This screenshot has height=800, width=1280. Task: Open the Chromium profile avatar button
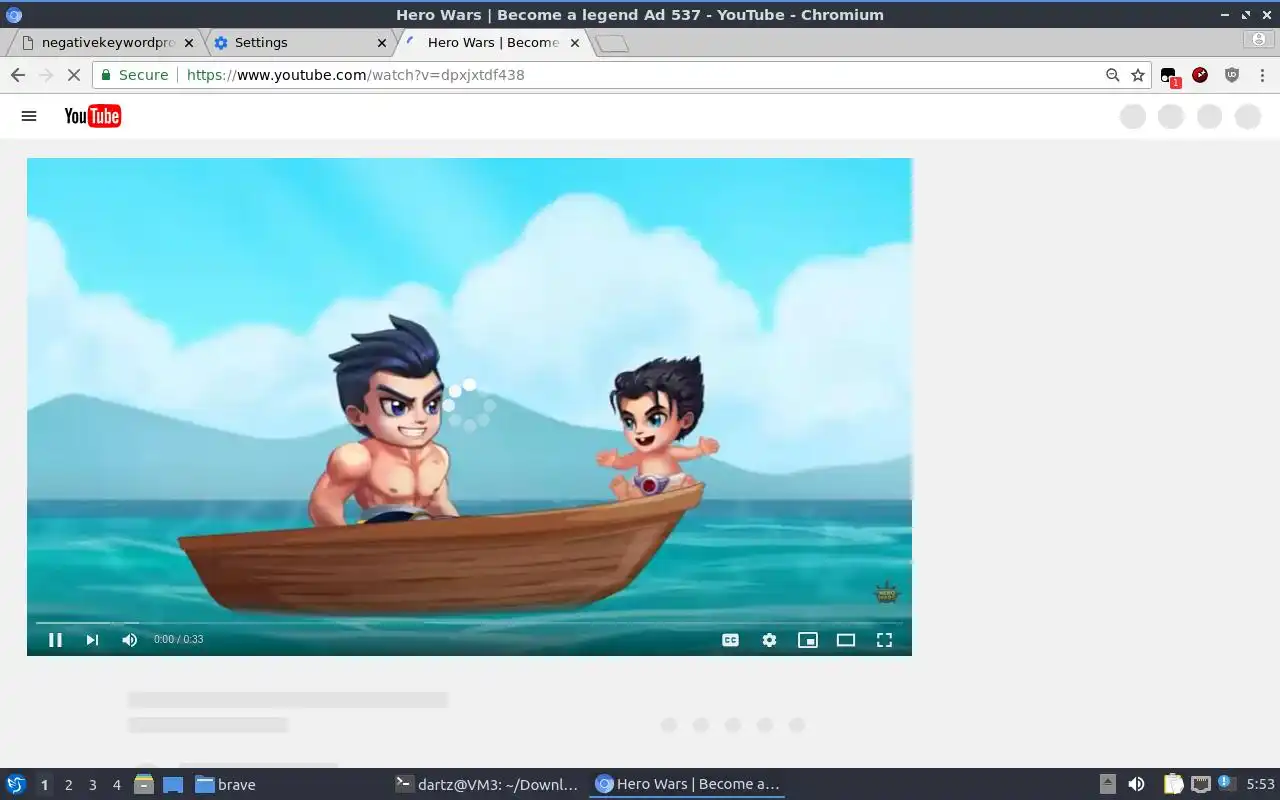click(1258, 40)
